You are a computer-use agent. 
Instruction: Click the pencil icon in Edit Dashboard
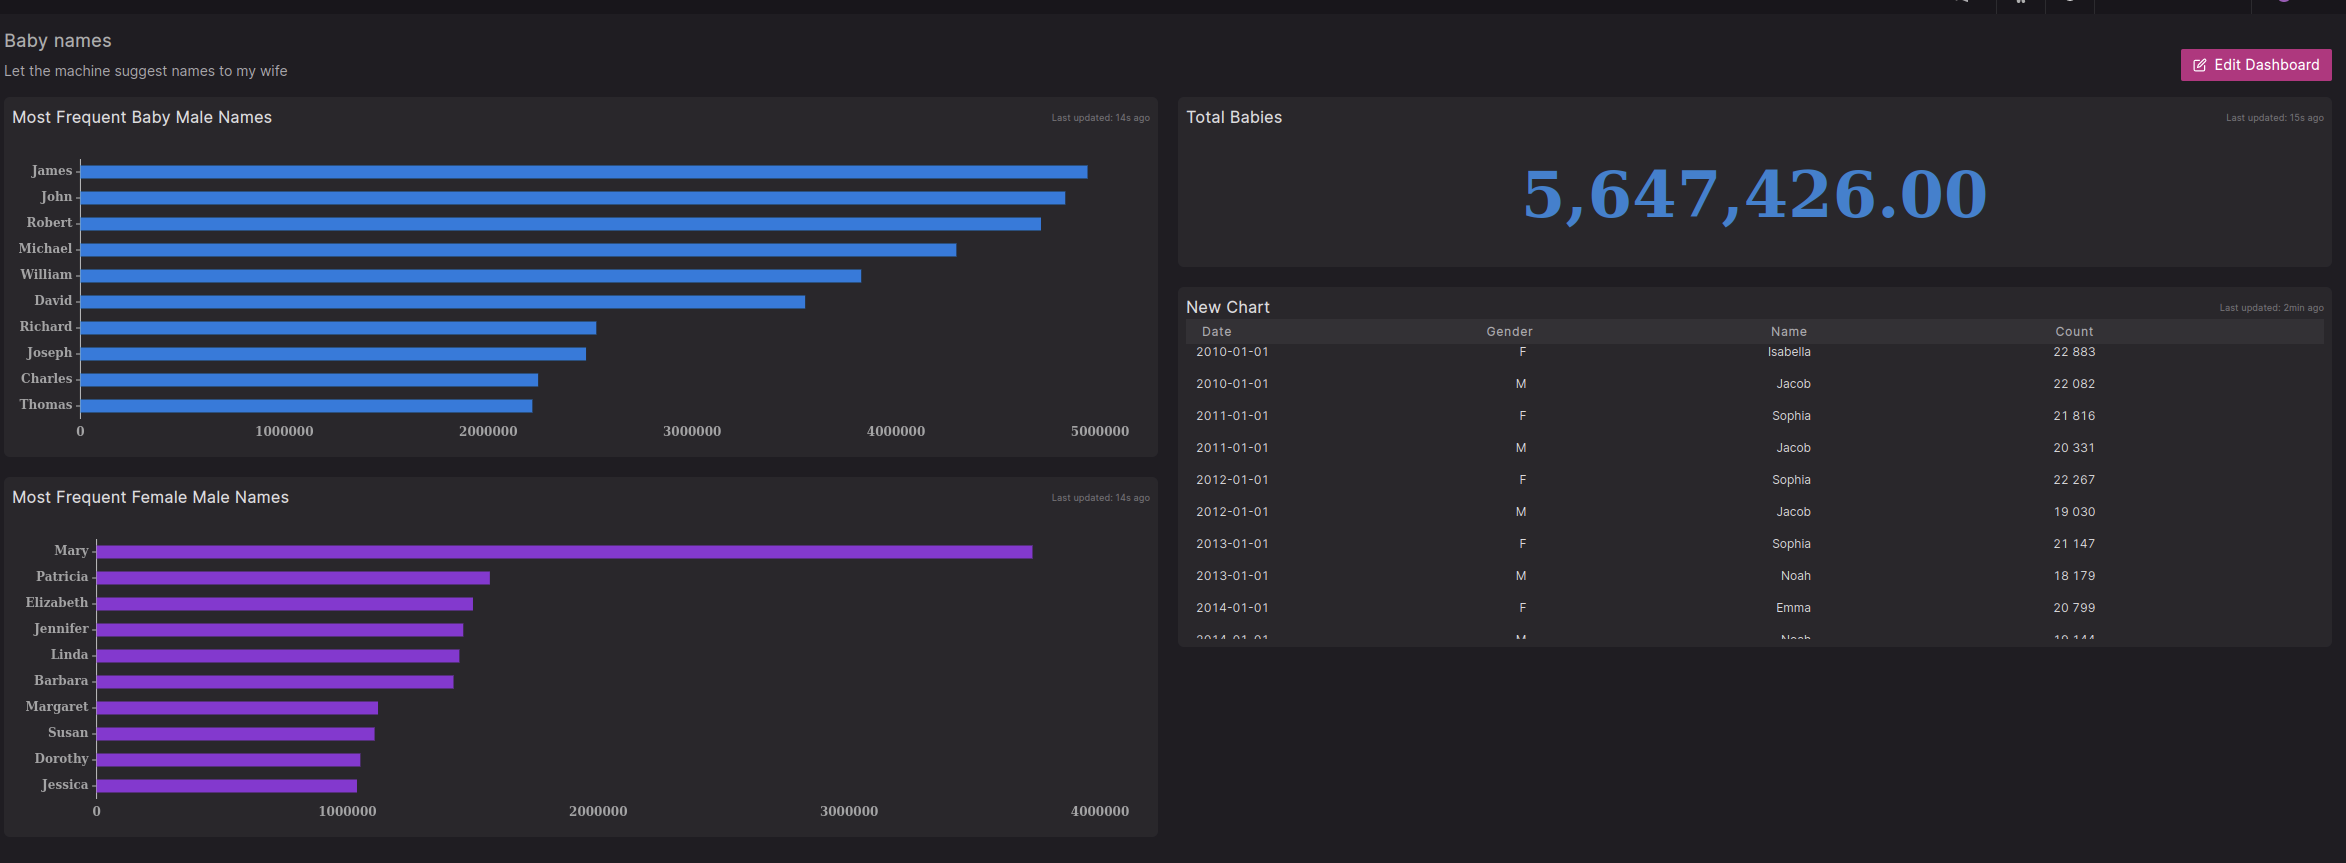pyautogui.click(x=2199, y=66)
